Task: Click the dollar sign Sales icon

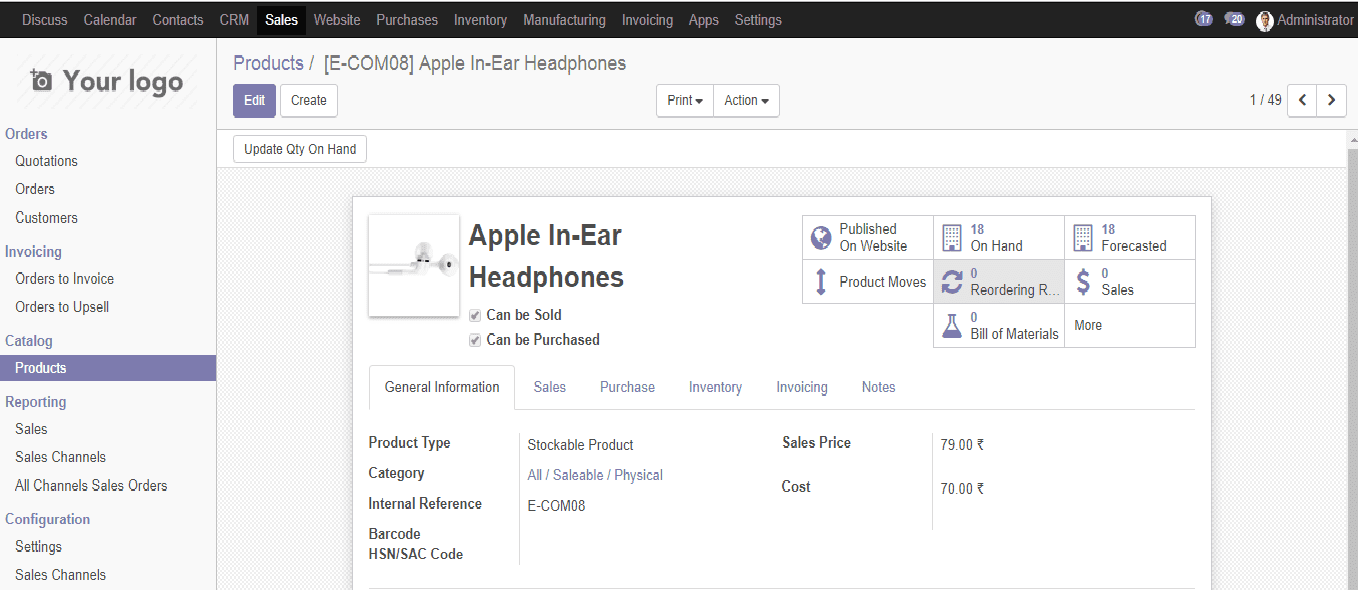Action: (1083, 282)
